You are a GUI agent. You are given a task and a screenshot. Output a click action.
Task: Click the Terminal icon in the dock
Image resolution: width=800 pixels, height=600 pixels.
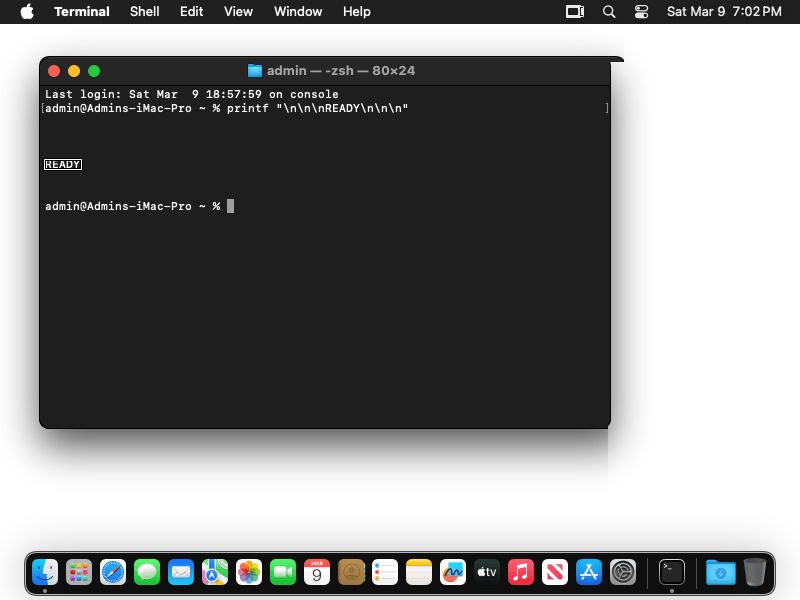pos(672,572)
